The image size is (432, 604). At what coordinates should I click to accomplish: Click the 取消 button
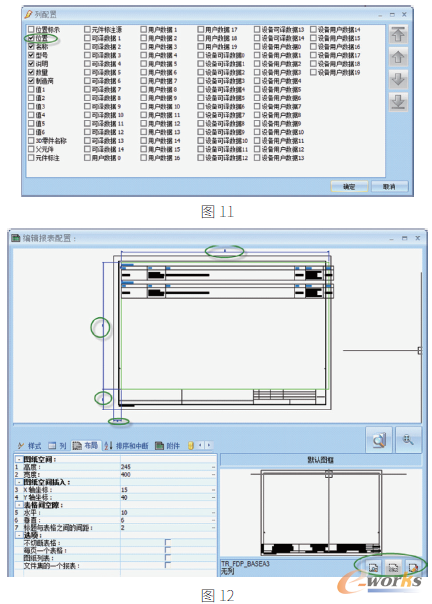(389, 187)
